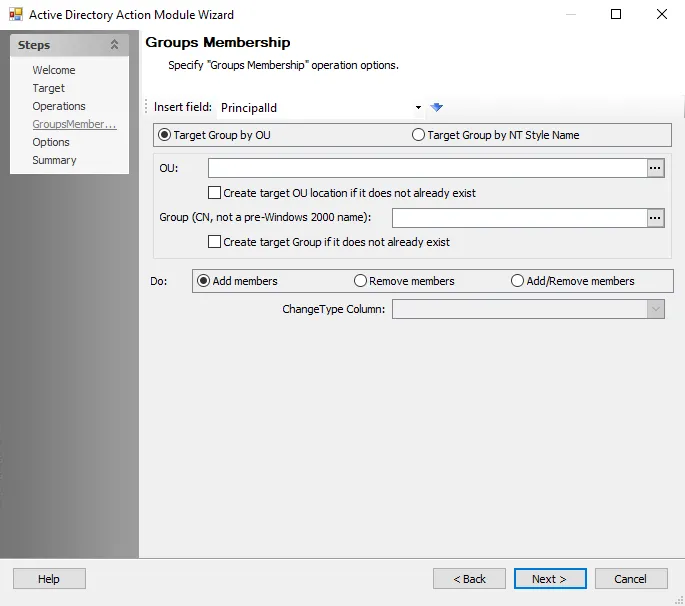
Task: Close the wizard window
Action: click(x=662, y=14)
